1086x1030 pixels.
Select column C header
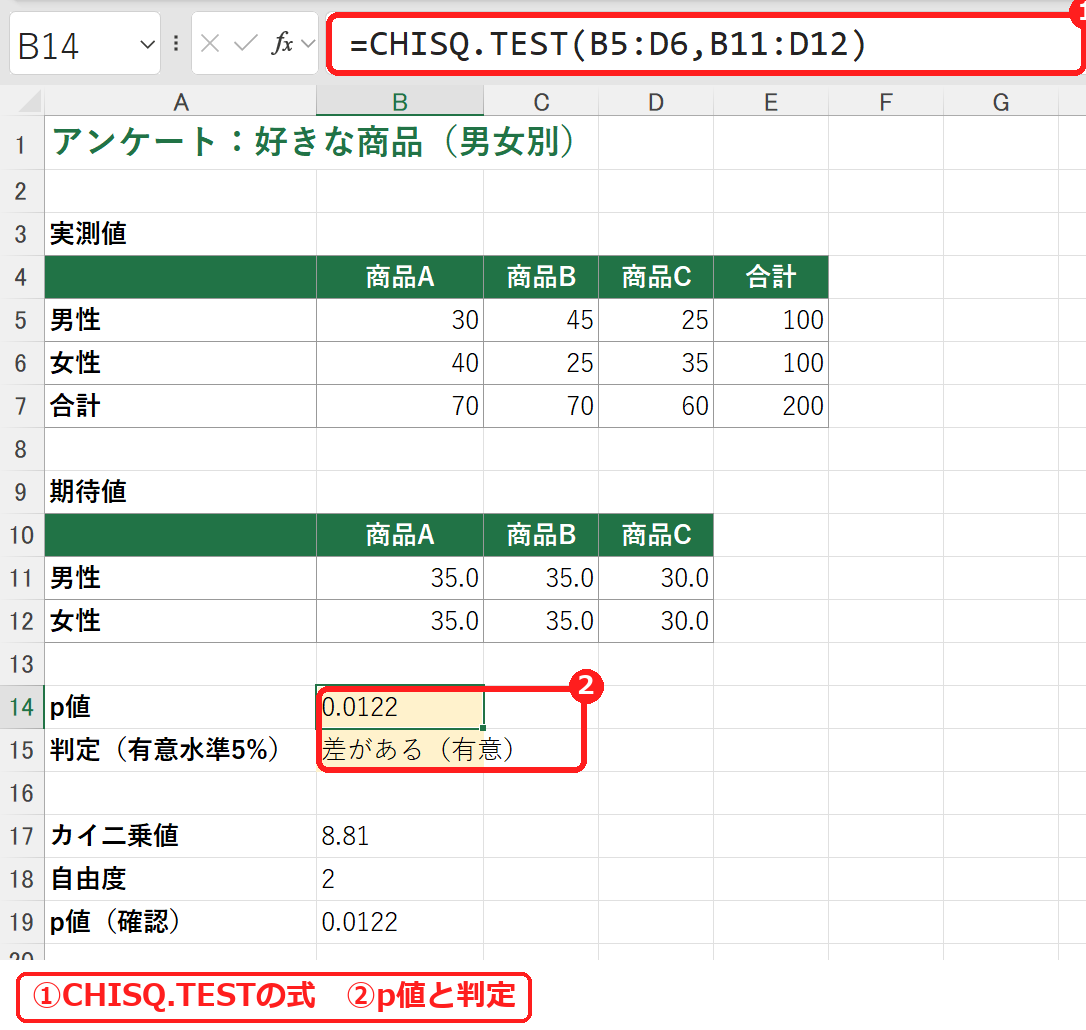click(x=541, y=103)
